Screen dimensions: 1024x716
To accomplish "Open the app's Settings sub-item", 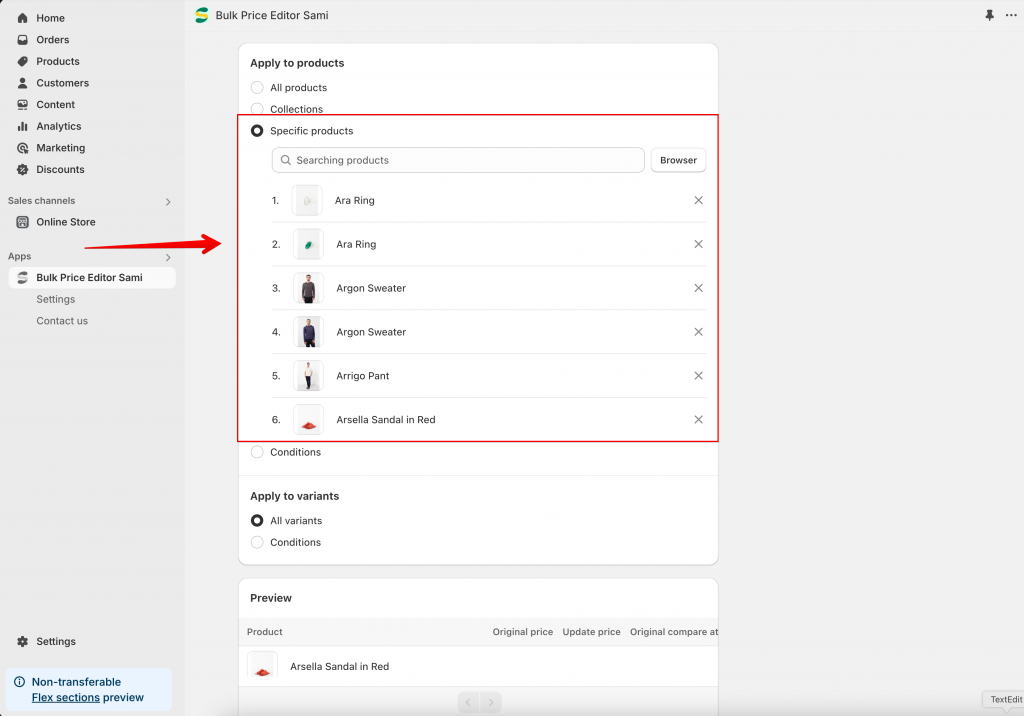I will [56, 299].
